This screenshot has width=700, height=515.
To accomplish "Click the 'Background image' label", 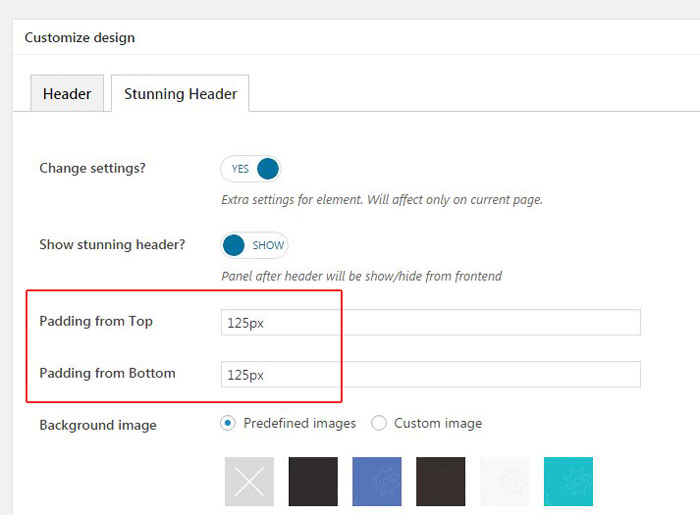I will click(x=98, y=425).
